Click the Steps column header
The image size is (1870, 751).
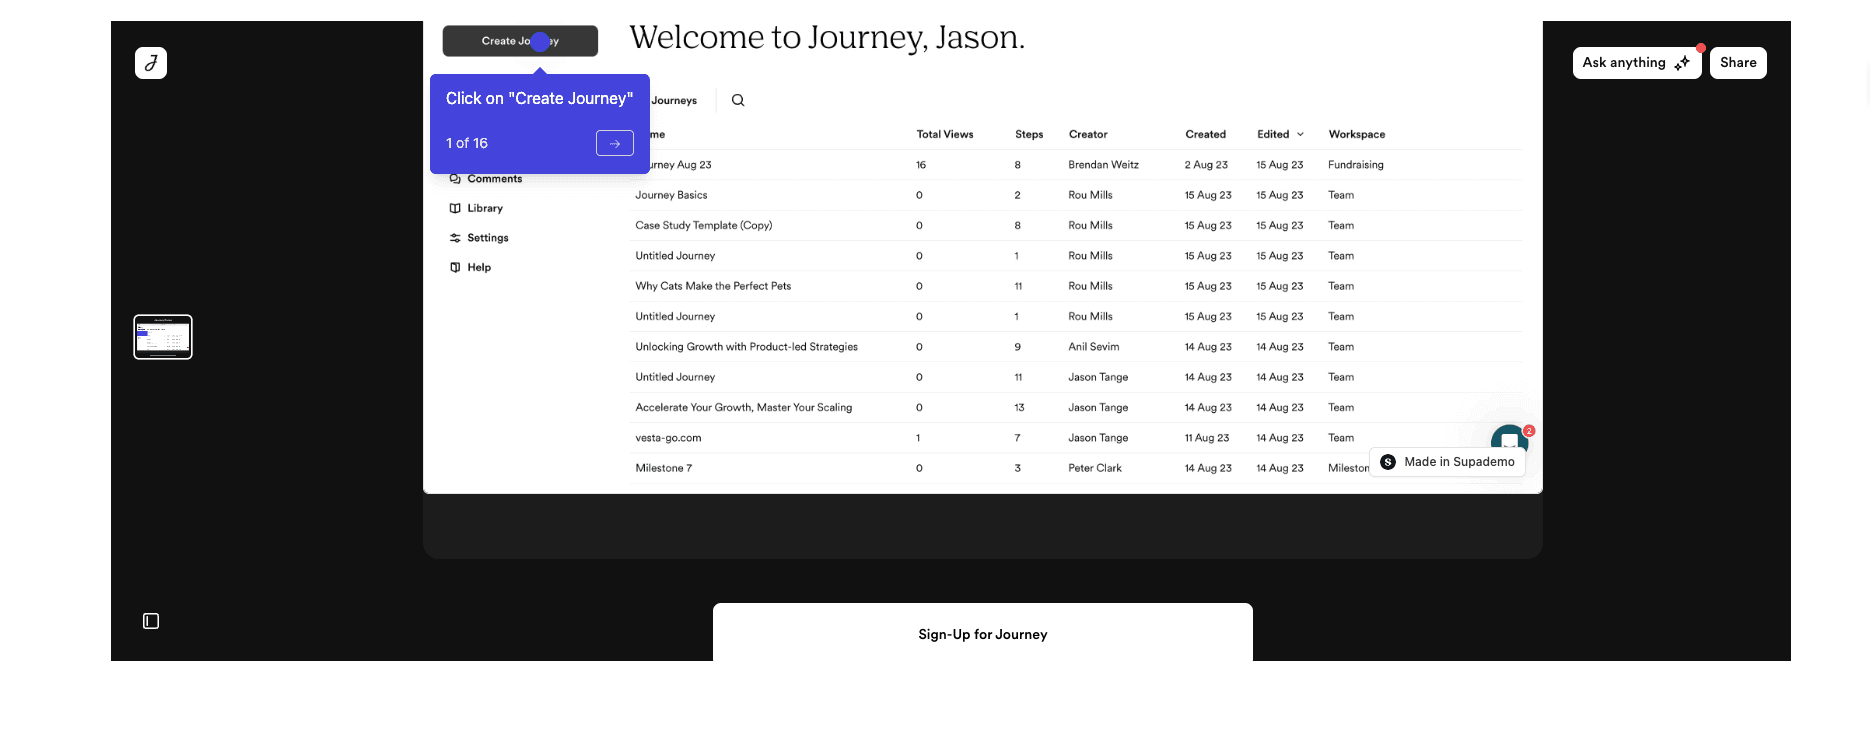[x=1029, y=134]
